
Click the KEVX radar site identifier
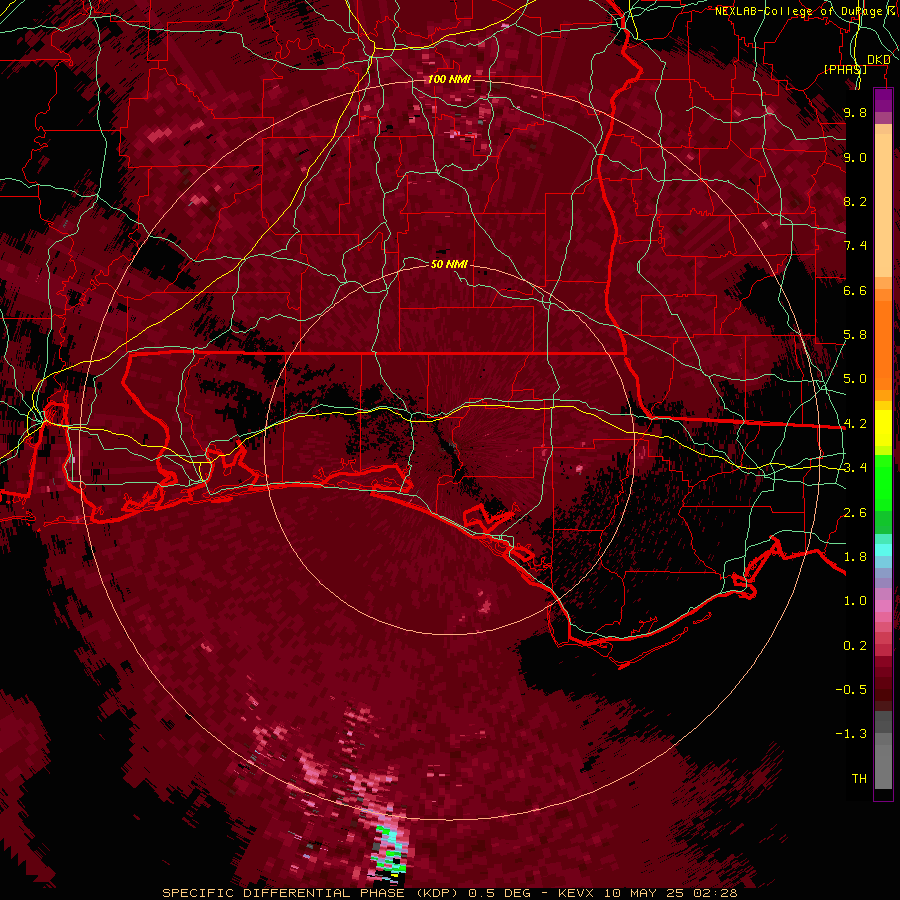577,893
